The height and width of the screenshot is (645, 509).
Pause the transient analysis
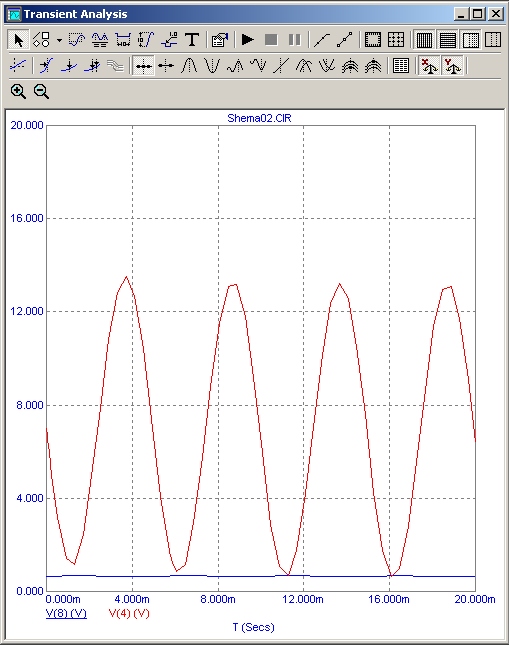[295, 40]
